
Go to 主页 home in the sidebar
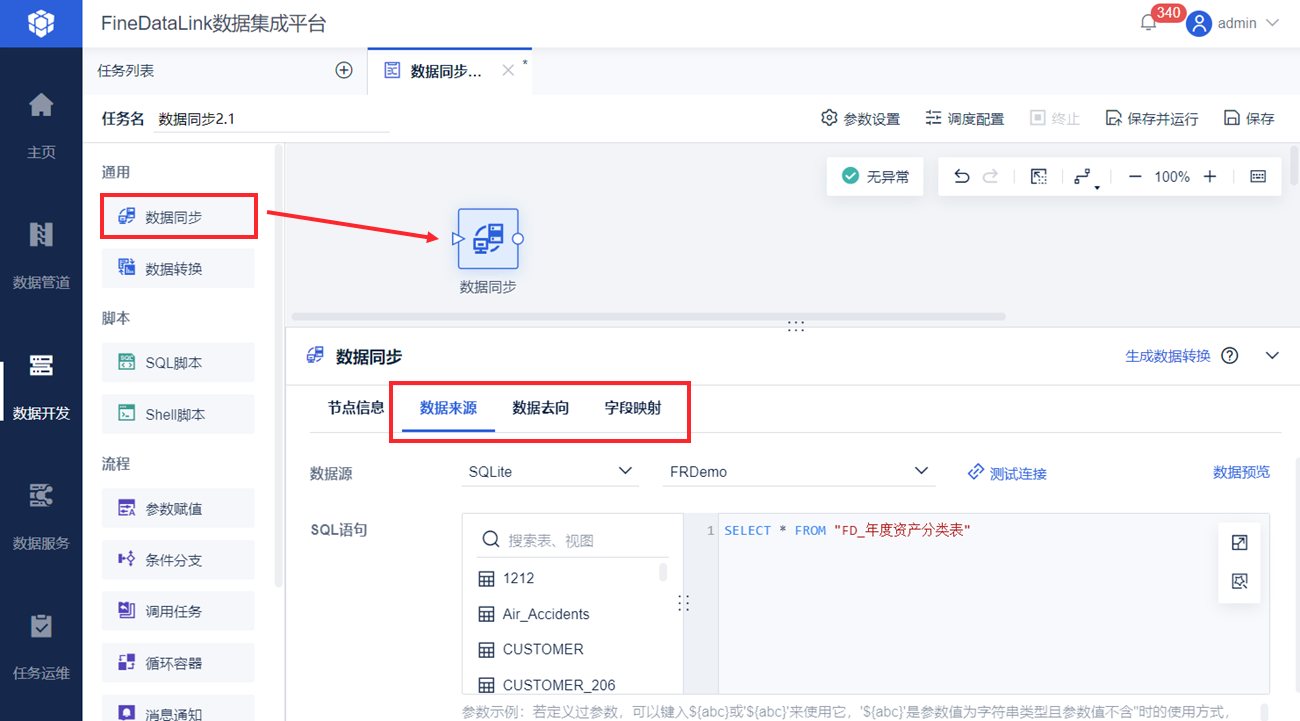tap(41, 125)
